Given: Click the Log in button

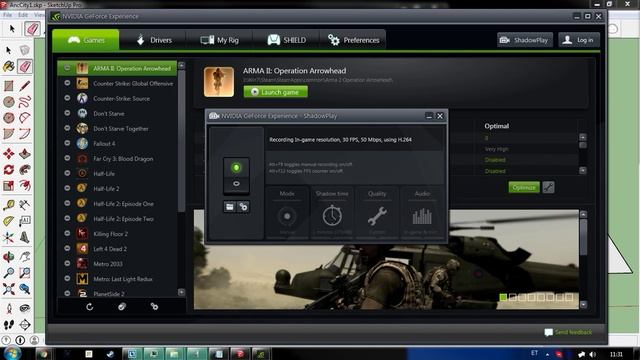Looking at the screenshot, I should [x=579, y=40].
